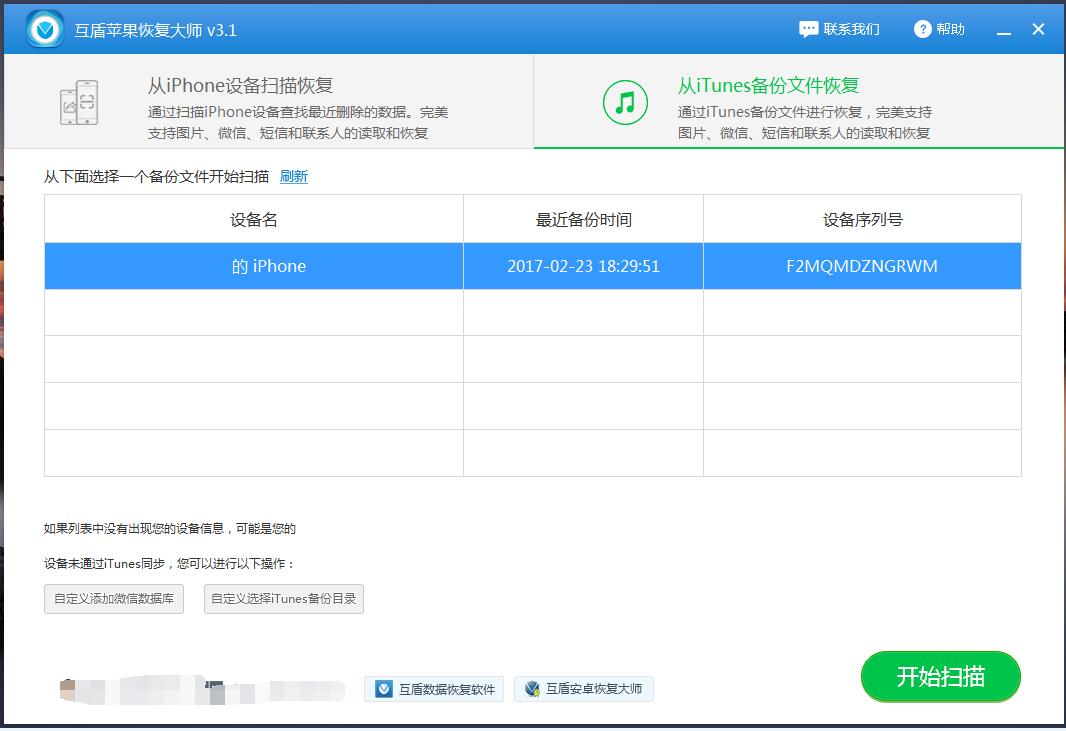This screenshot has width=1066, height=731.
Task: Open 联系我们 contact link
Action: click(849, 29)
